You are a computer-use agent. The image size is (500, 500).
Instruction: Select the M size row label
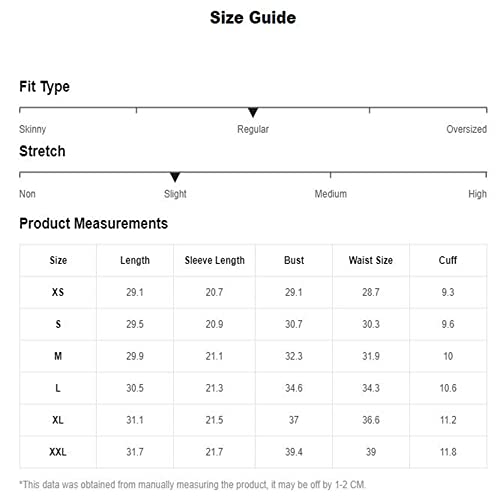tap(58, 356)
